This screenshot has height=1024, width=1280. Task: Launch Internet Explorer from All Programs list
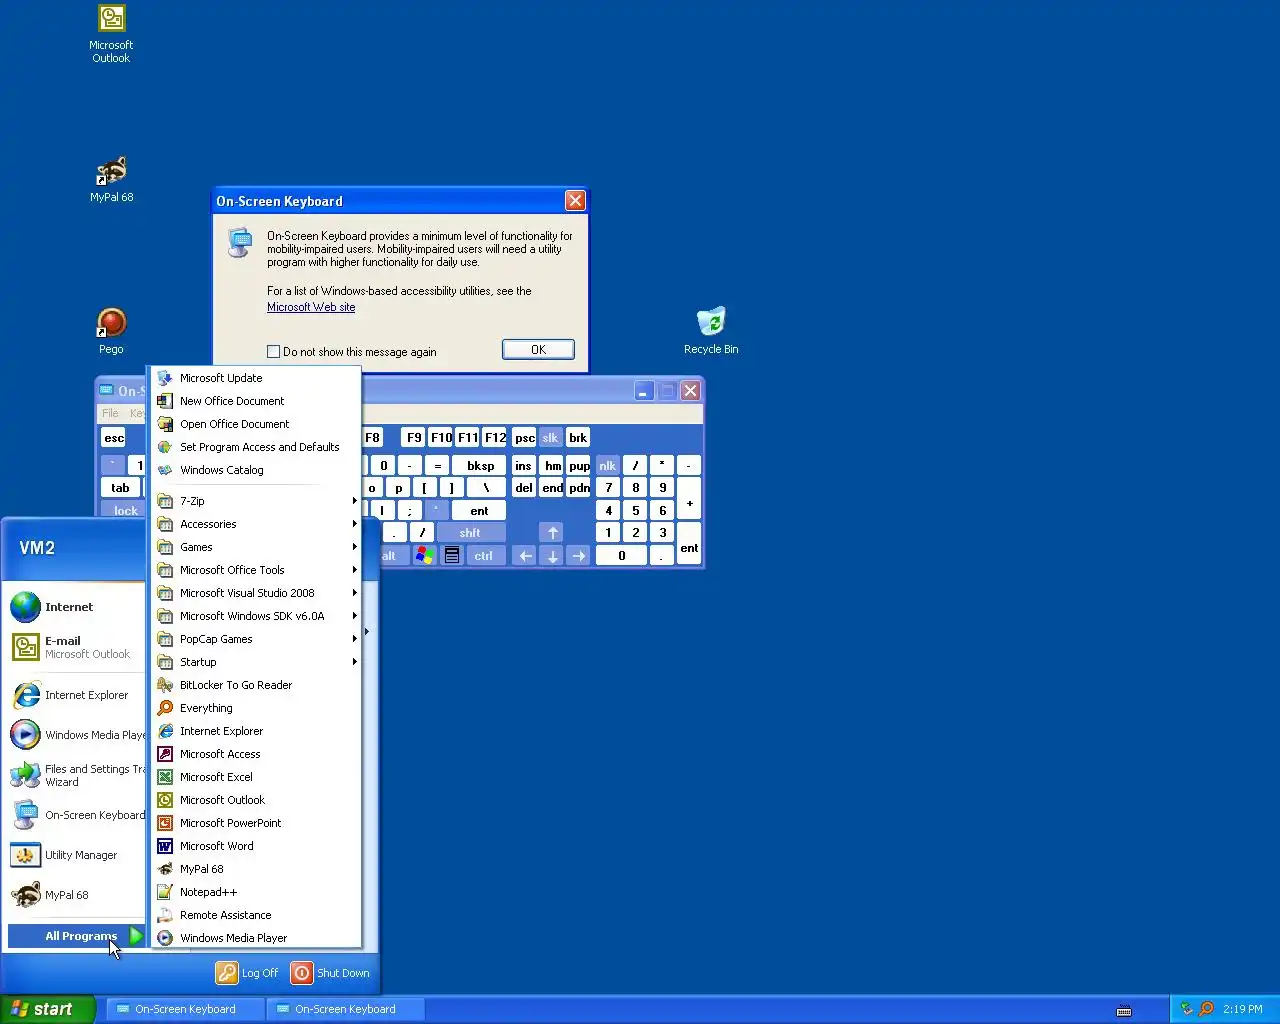coord(256,731)
